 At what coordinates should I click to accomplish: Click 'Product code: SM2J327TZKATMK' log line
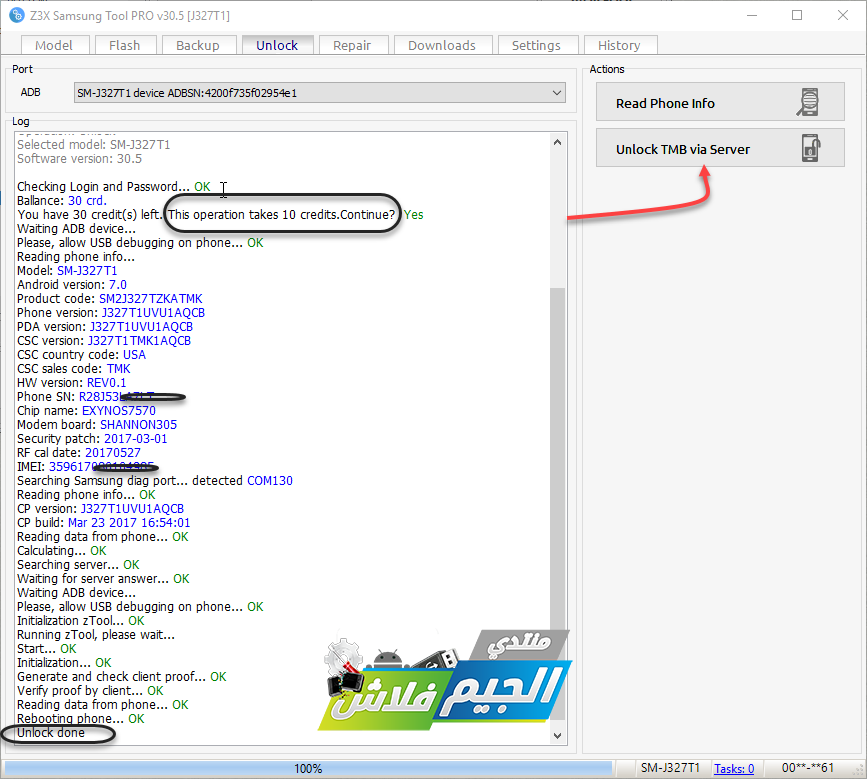tap(109, 299)
